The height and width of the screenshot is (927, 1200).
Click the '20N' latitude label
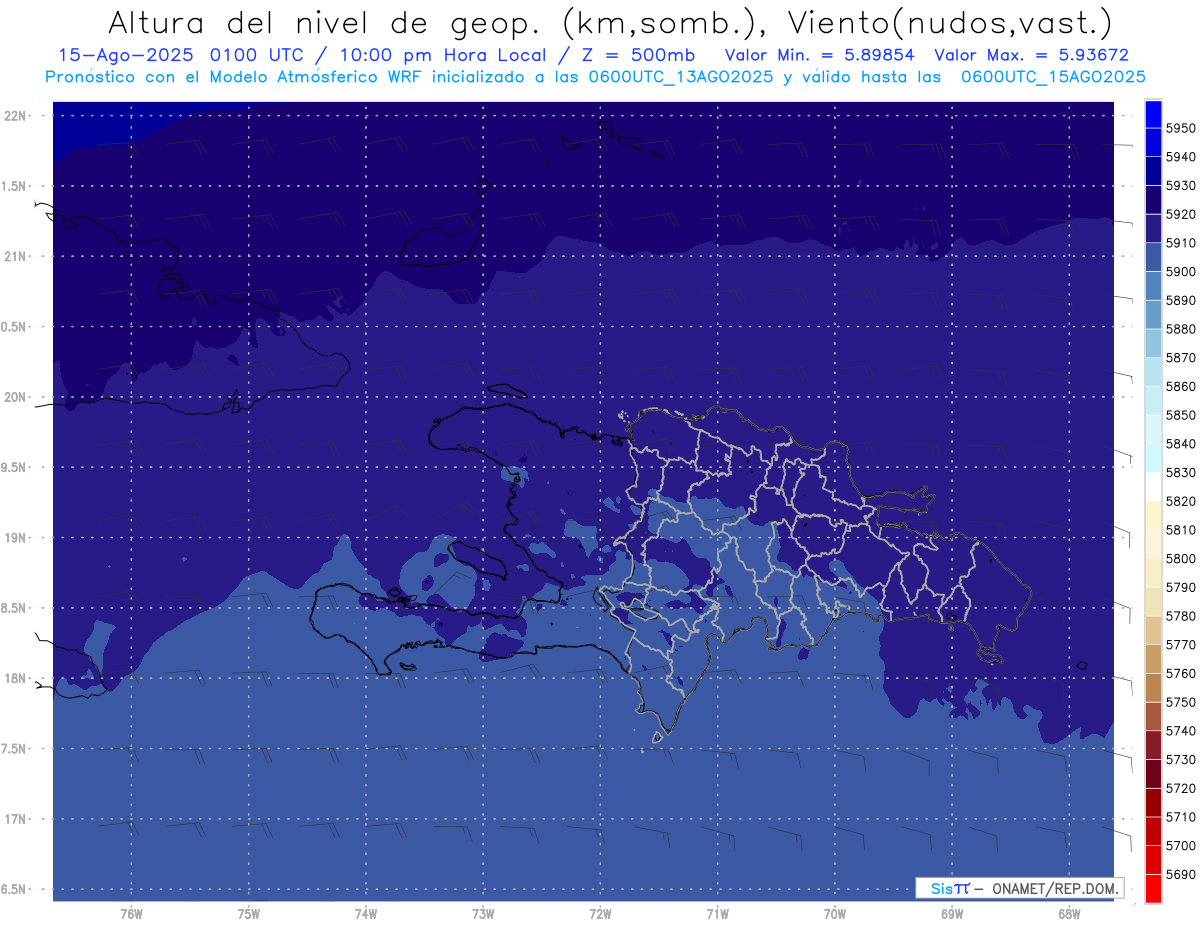point(16,397)
